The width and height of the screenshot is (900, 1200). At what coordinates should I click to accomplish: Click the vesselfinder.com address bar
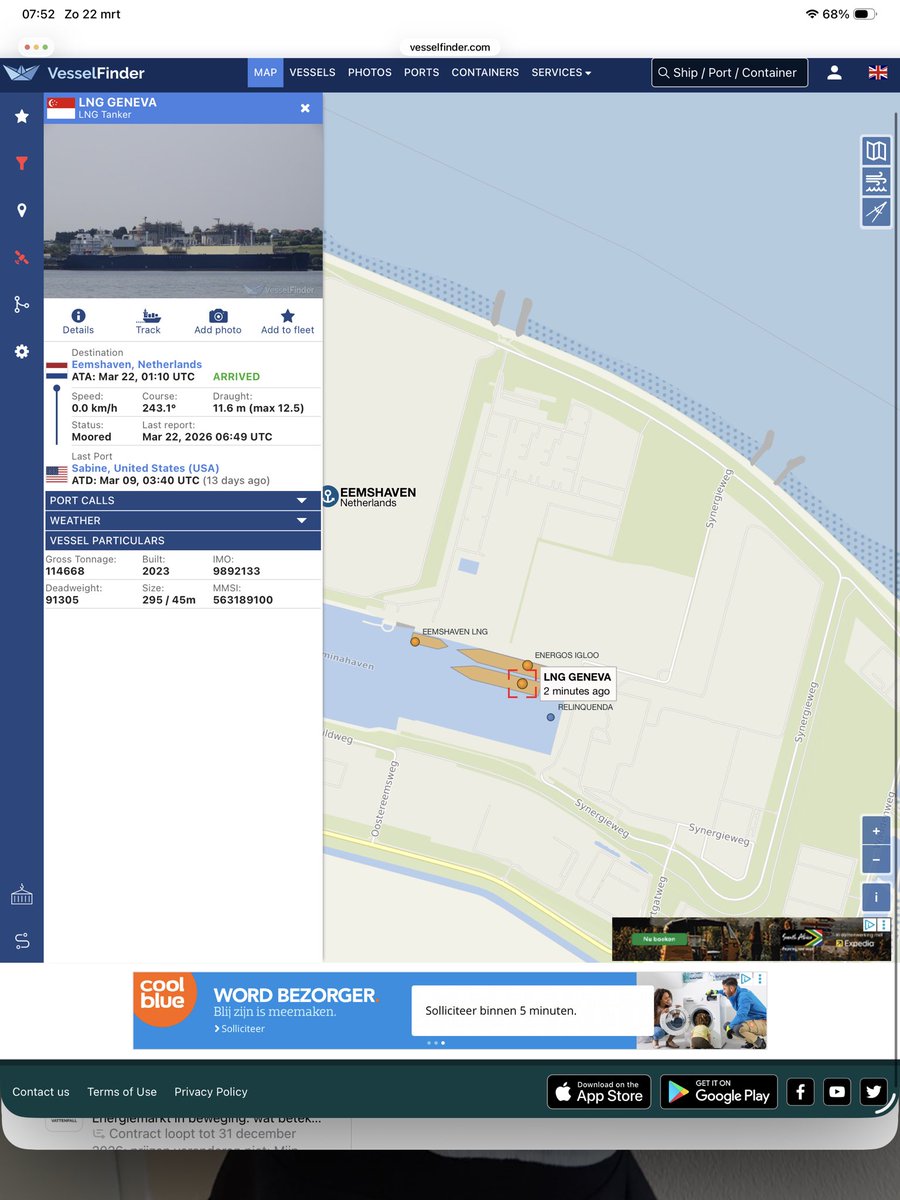(x=450, y=47)
